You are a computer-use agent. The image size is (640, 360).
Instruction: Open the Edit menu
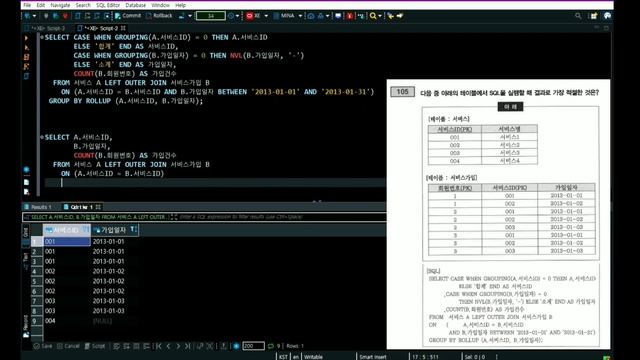[41, 5]
